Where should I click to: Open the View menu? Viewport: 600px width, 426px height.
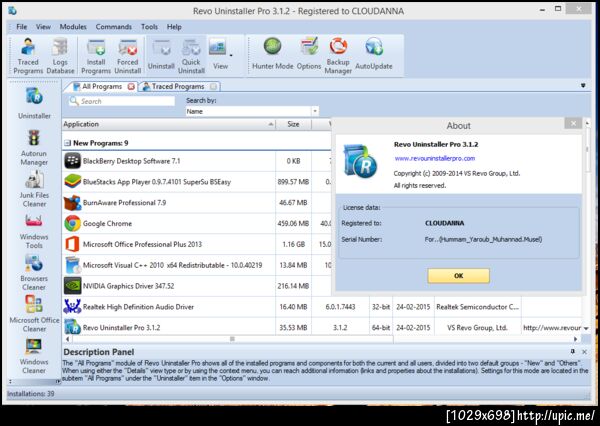(43, 27)
